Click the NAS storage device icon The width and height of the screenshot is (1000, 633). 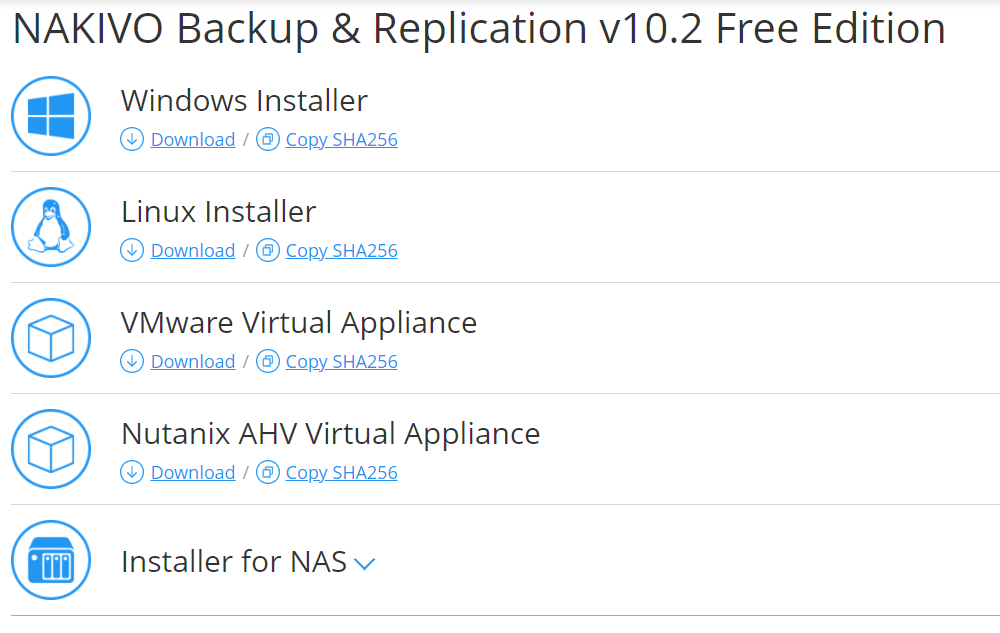(x=51, y=560)
